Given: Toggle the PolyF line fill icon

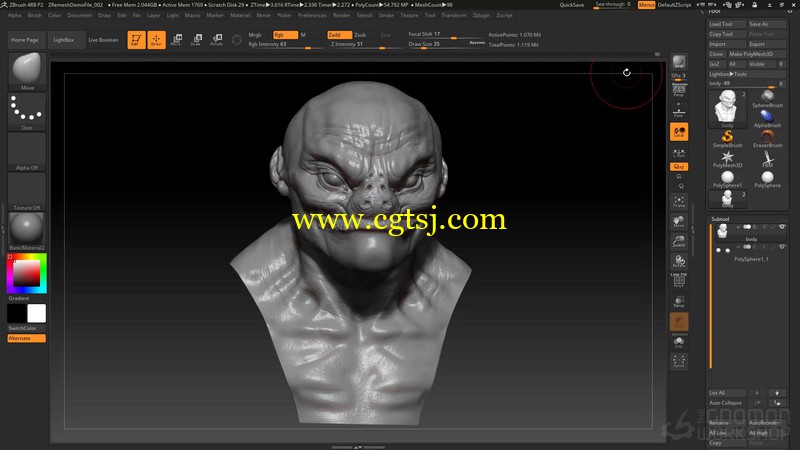Looking at the screenshot, I should coord(679,281).
